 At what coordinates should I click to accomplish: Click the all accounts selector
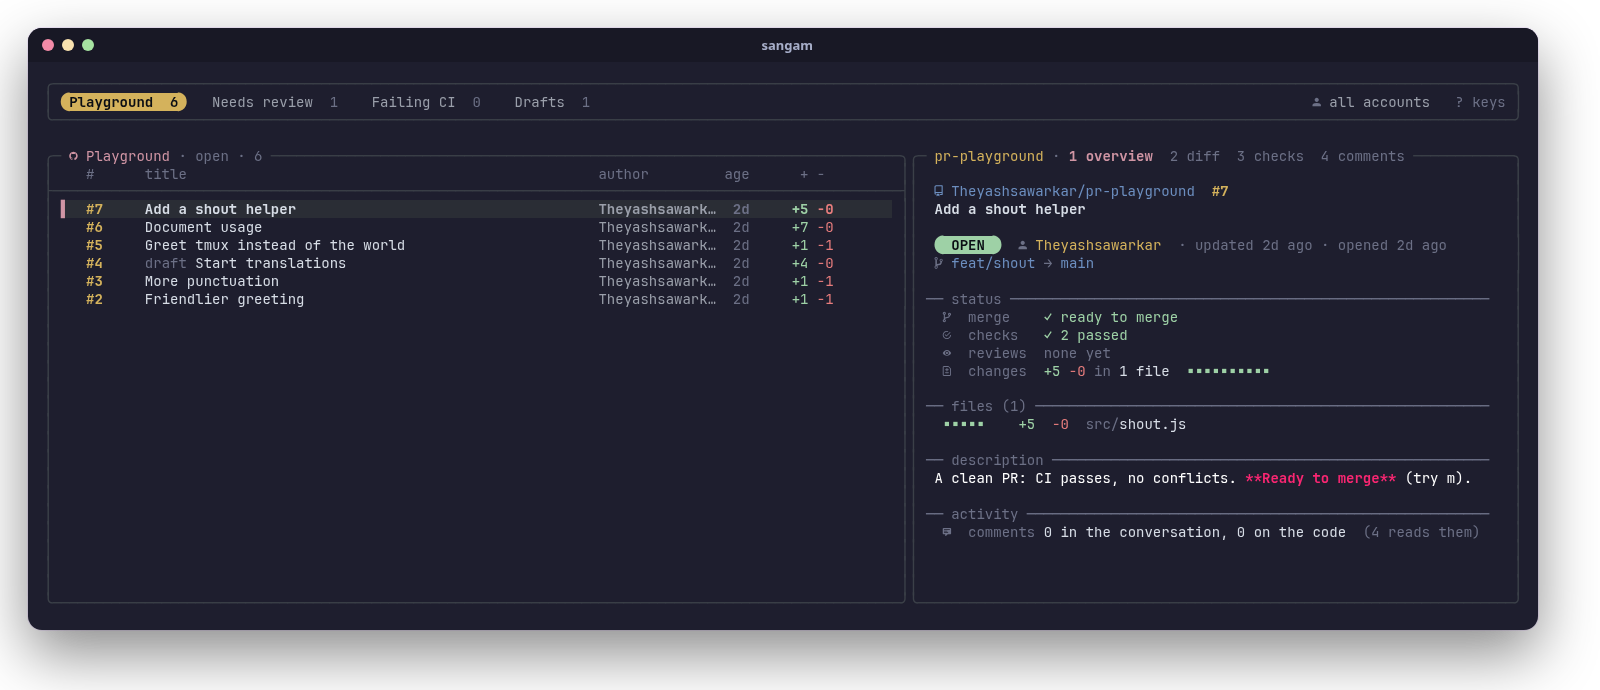pyautogui.click(x=1370, y=102)
